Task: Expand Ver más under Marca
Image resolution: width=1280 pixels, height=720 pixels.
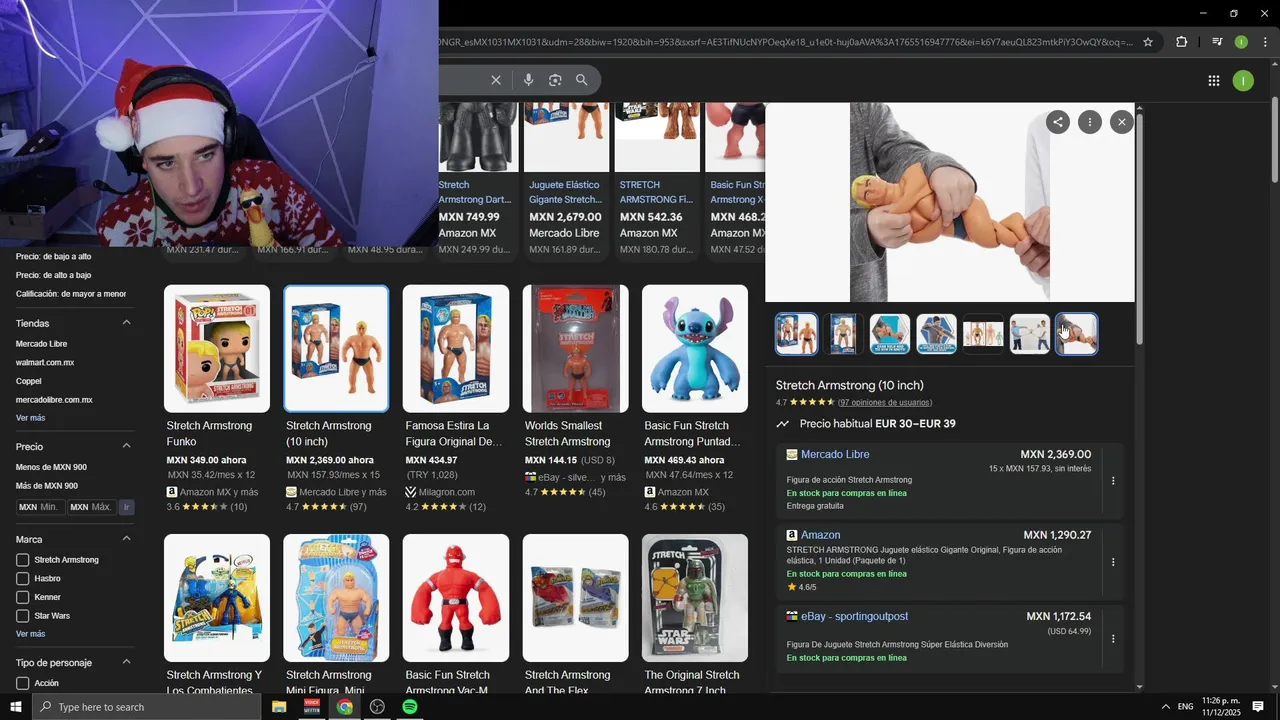Action: coord(30,634)
